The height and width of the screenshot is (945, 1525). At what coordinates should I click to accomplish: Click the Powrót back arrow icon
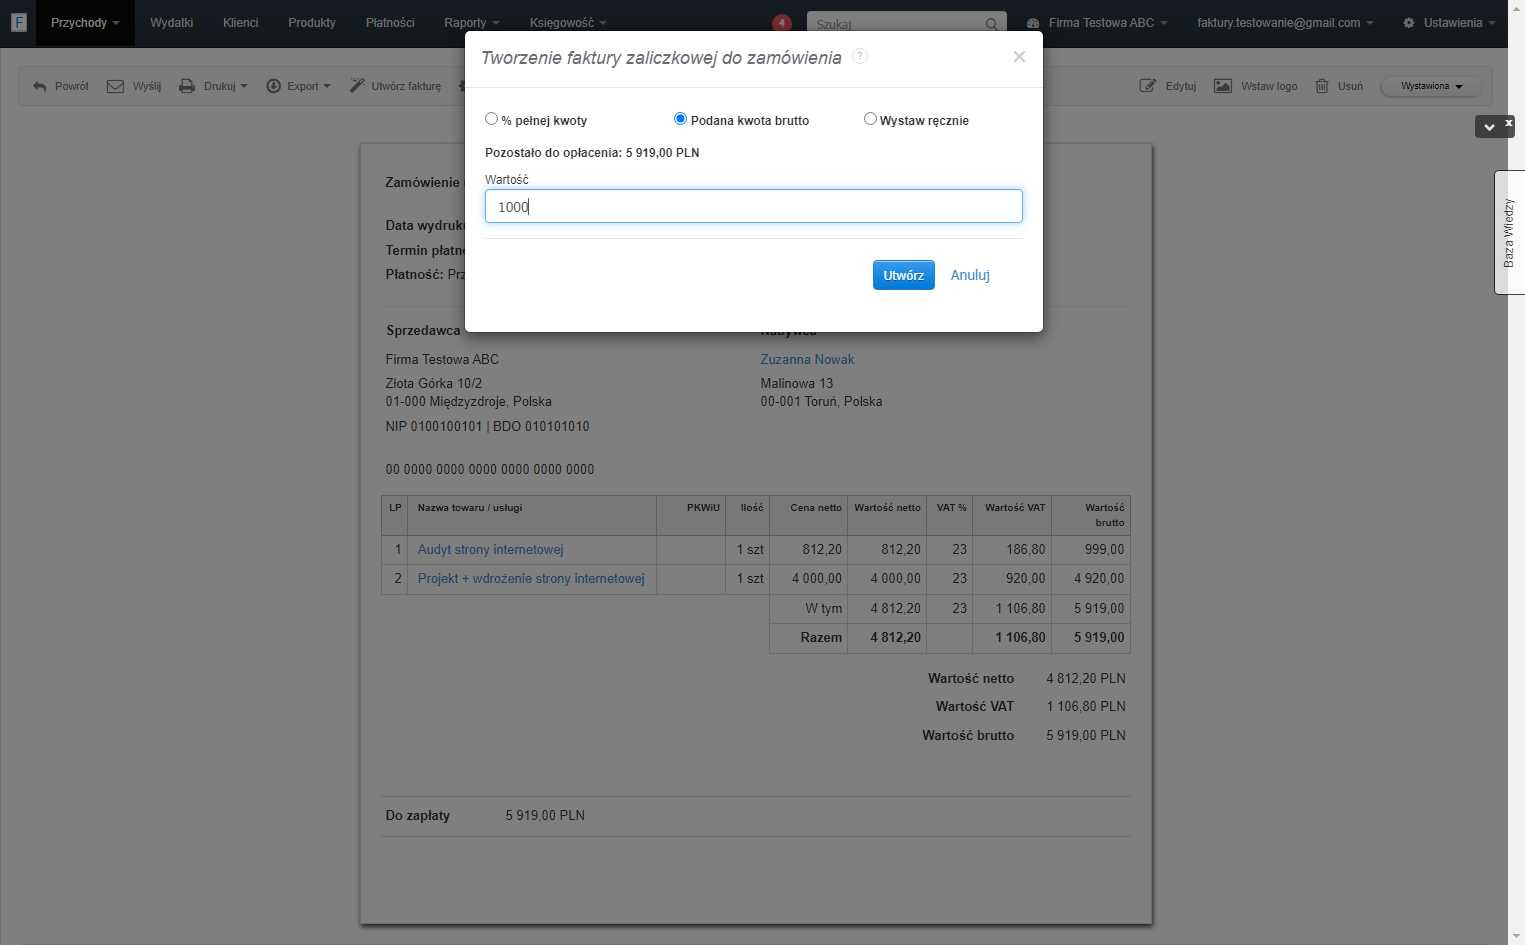pyautogui.click(x=40, y=87)
